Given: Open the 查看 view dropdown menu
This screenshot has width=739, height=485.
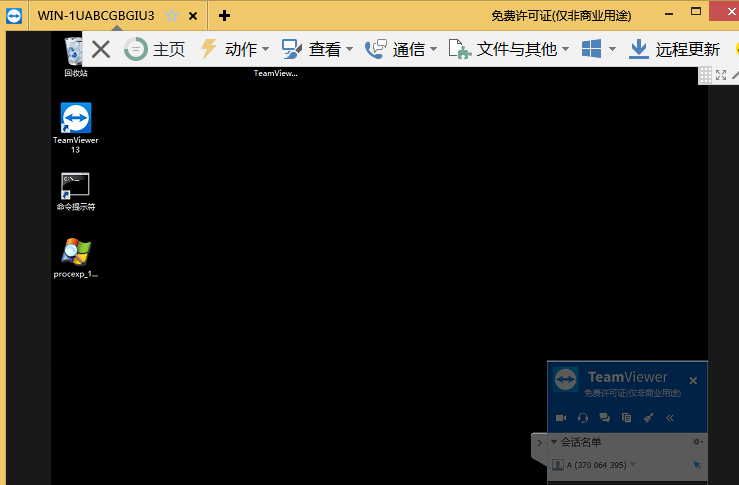Looking at the screenshot, I should click(x=318, y=49).
